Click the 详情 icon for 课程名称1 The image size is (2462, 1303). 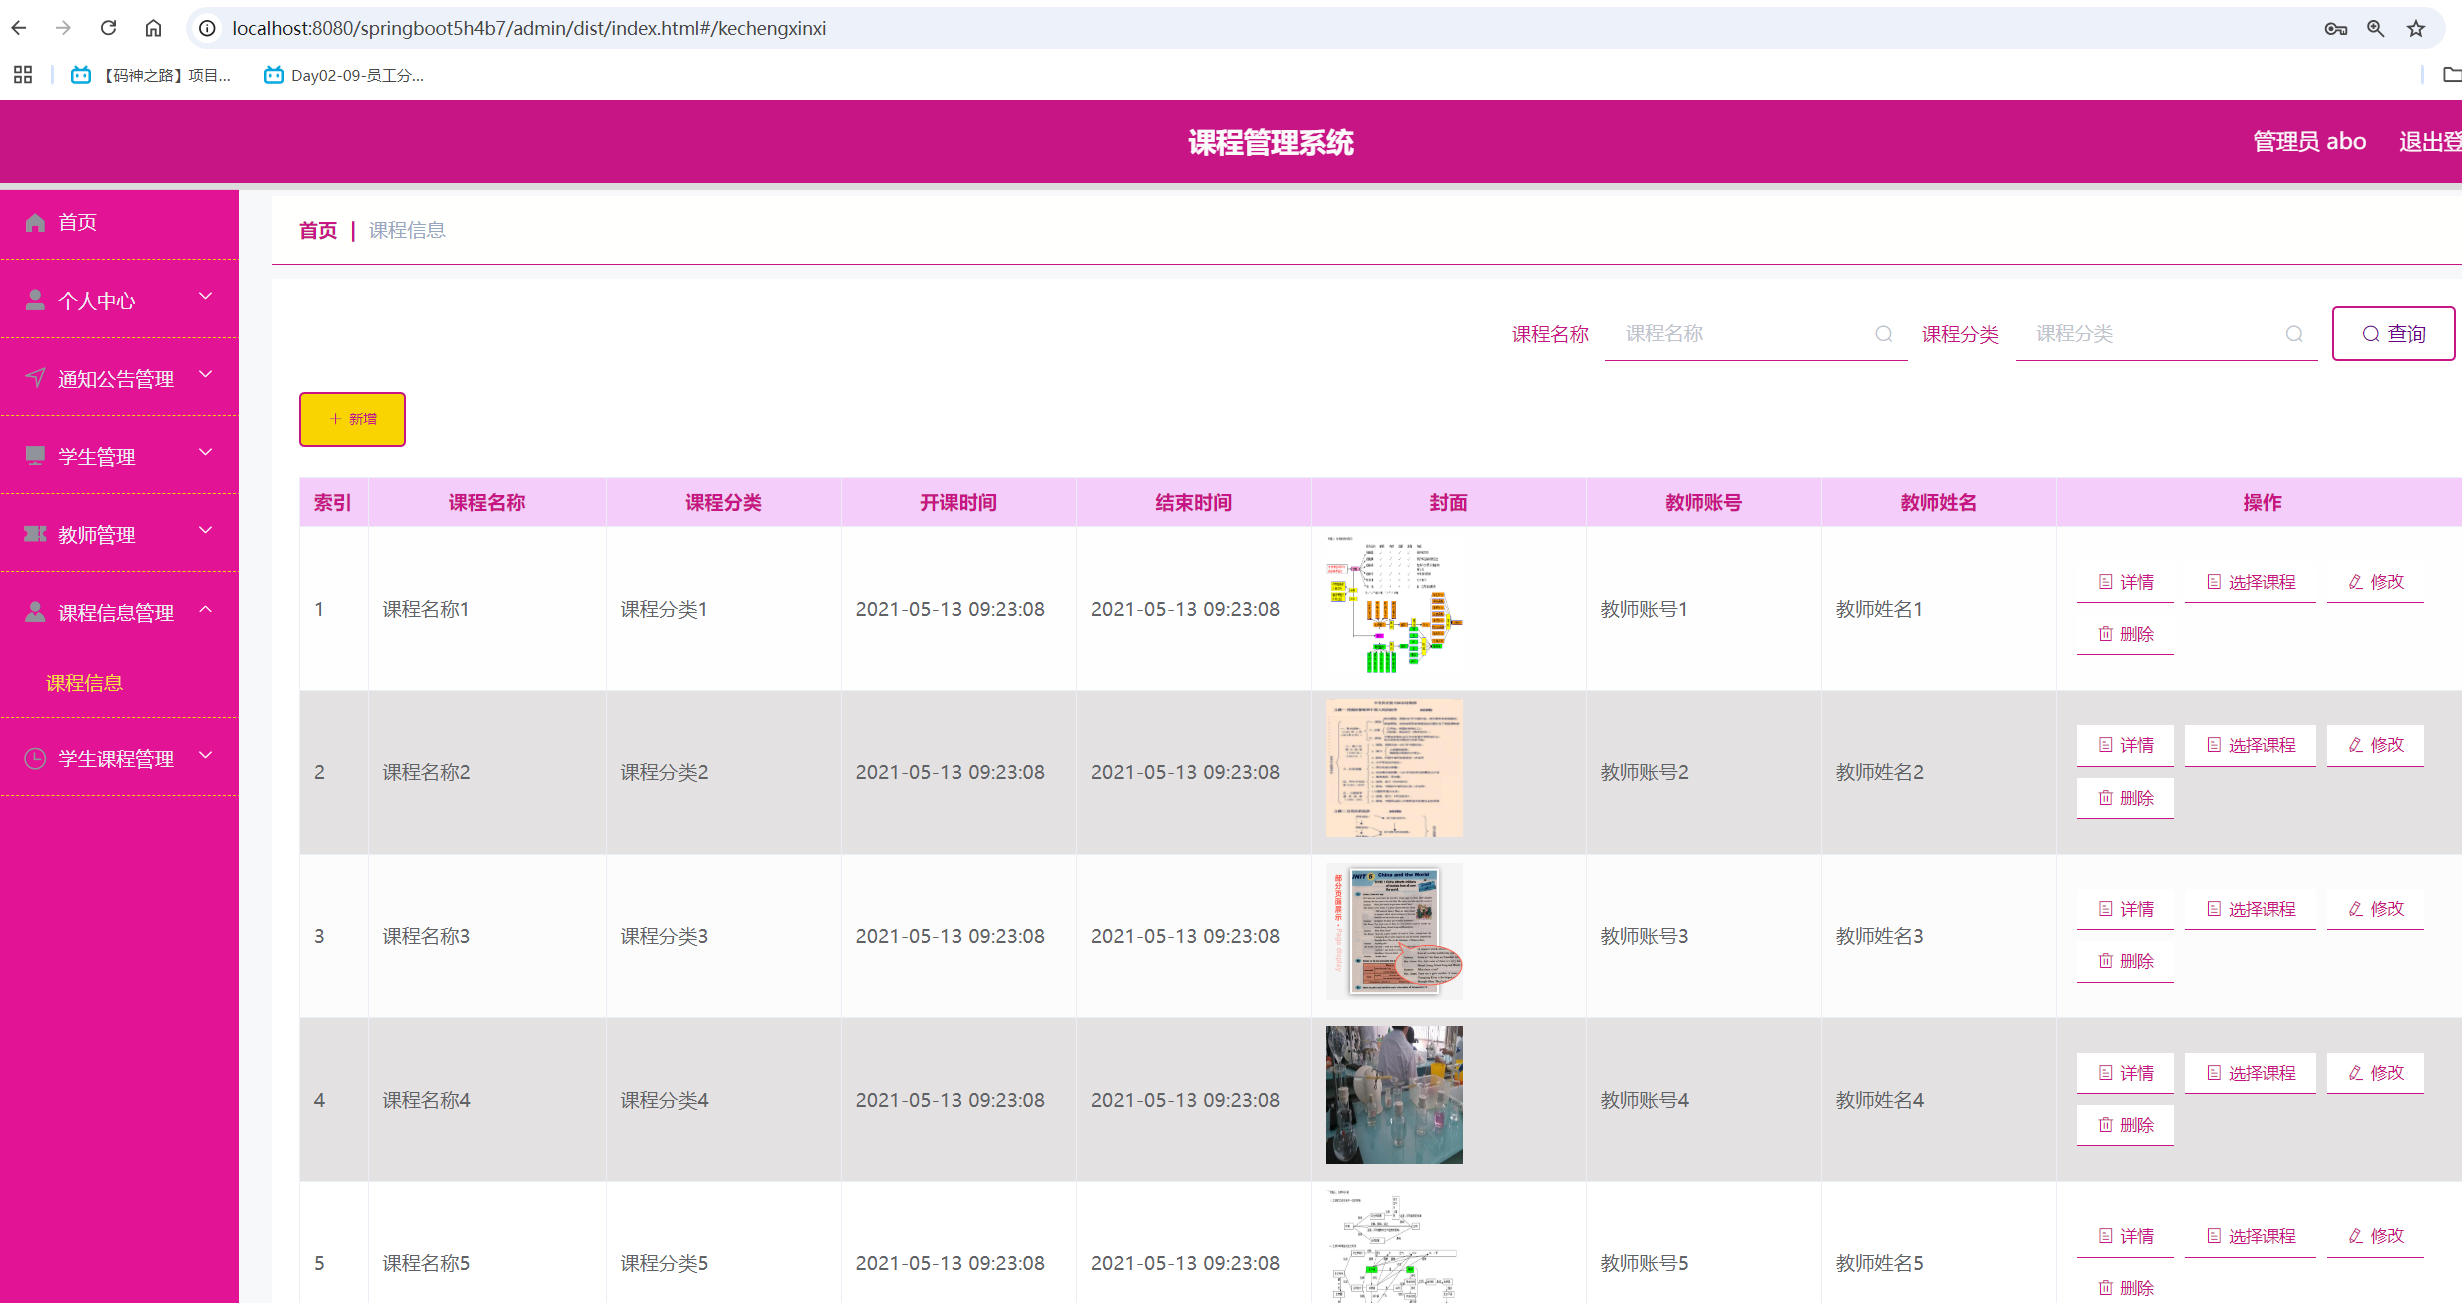coord(2106,581)
